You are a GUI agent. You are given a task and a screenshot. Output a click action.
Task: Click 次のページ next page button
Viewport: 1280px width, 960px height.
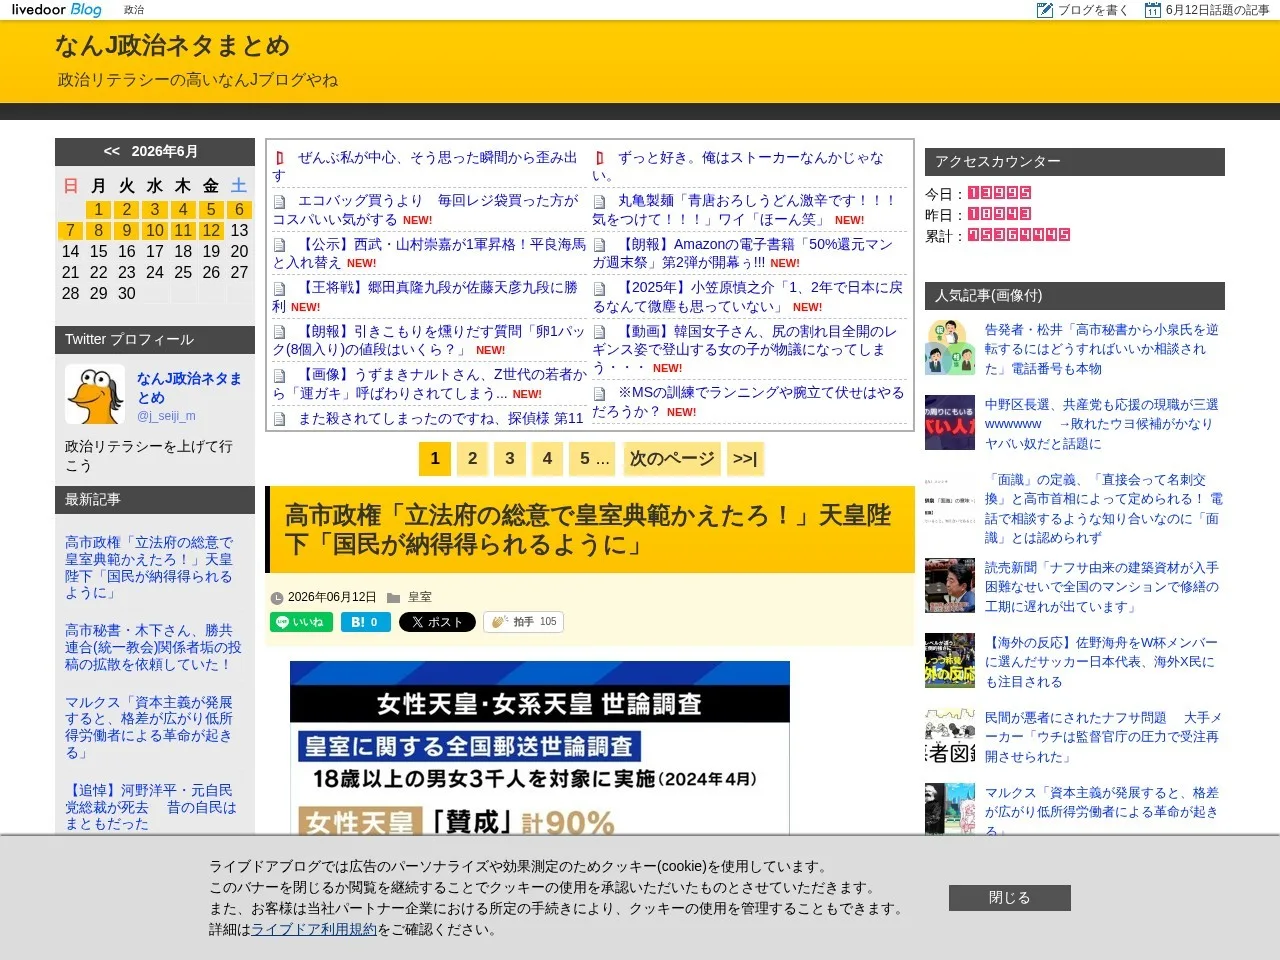[671, 459]
